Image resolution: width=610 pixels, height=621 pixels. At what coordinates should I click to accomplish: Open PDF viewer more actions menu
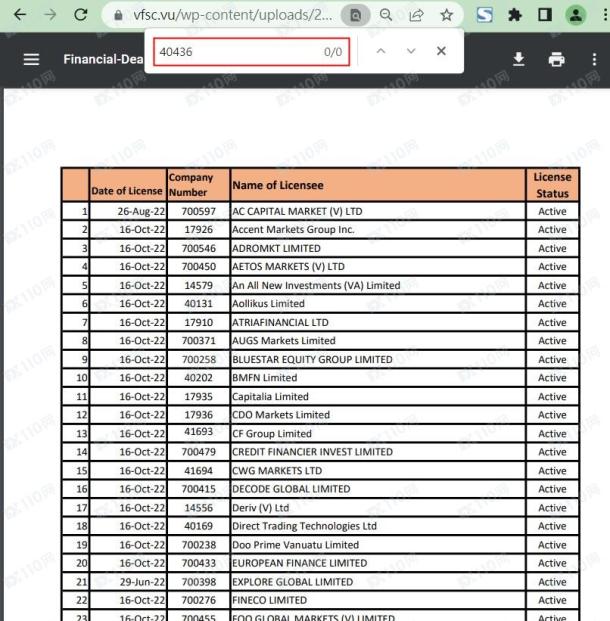pyautogui.click(x=594, y=59)
